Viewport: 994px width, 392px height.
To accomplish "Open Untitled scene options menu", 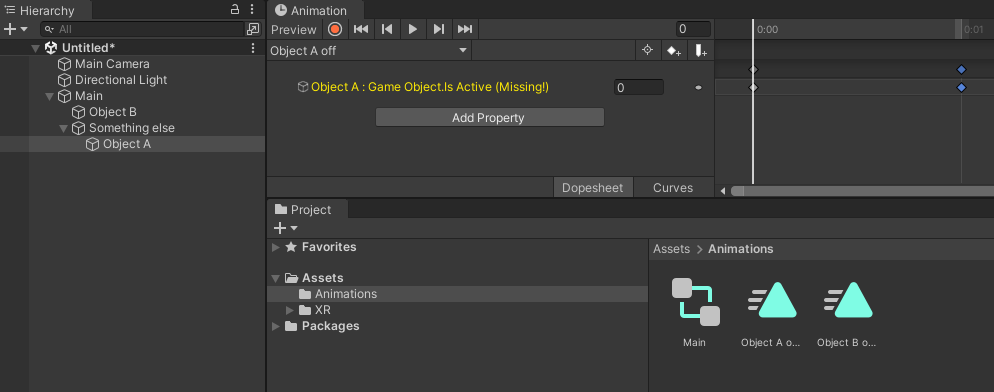I will pyautogui.click(x=252, y=48).
